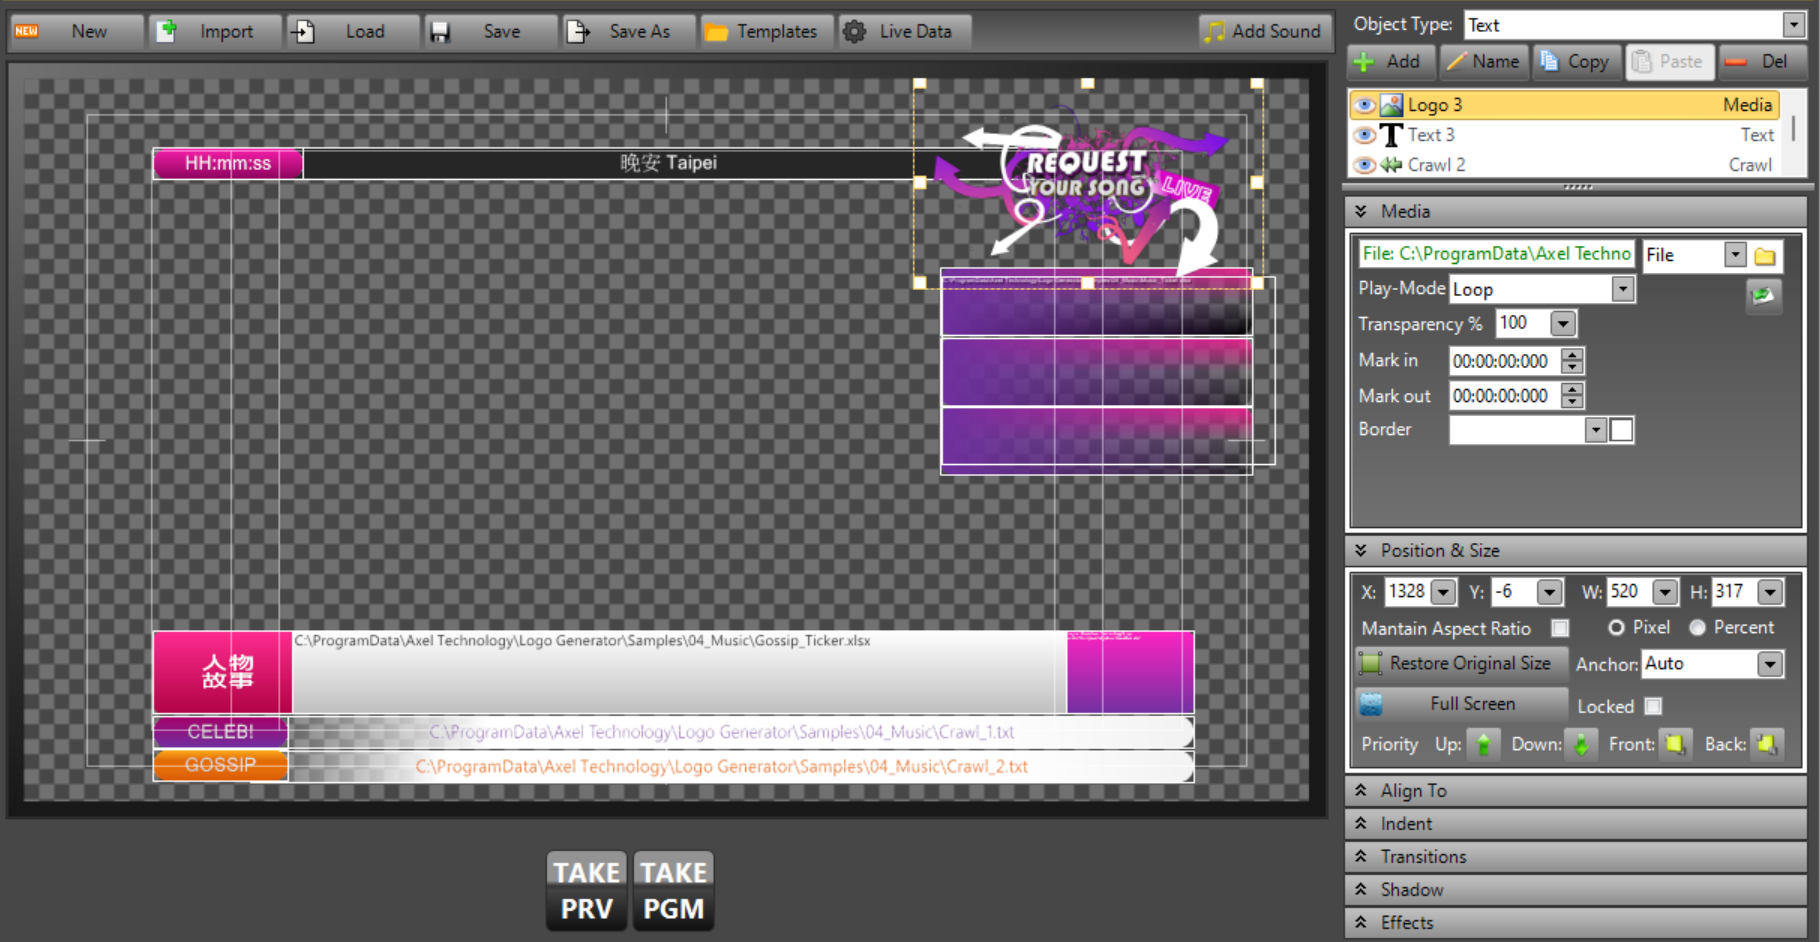Send object to back icon

coord(1767,744)
